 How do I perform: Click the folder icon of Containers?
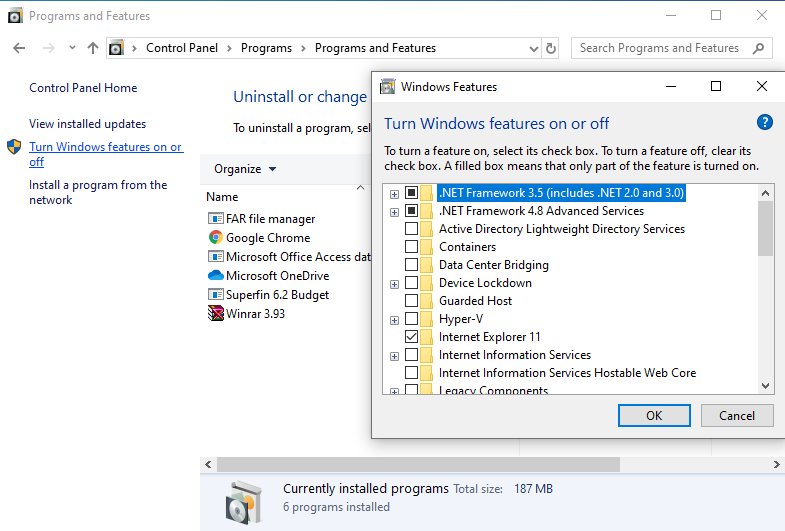[x=427, y=247]
